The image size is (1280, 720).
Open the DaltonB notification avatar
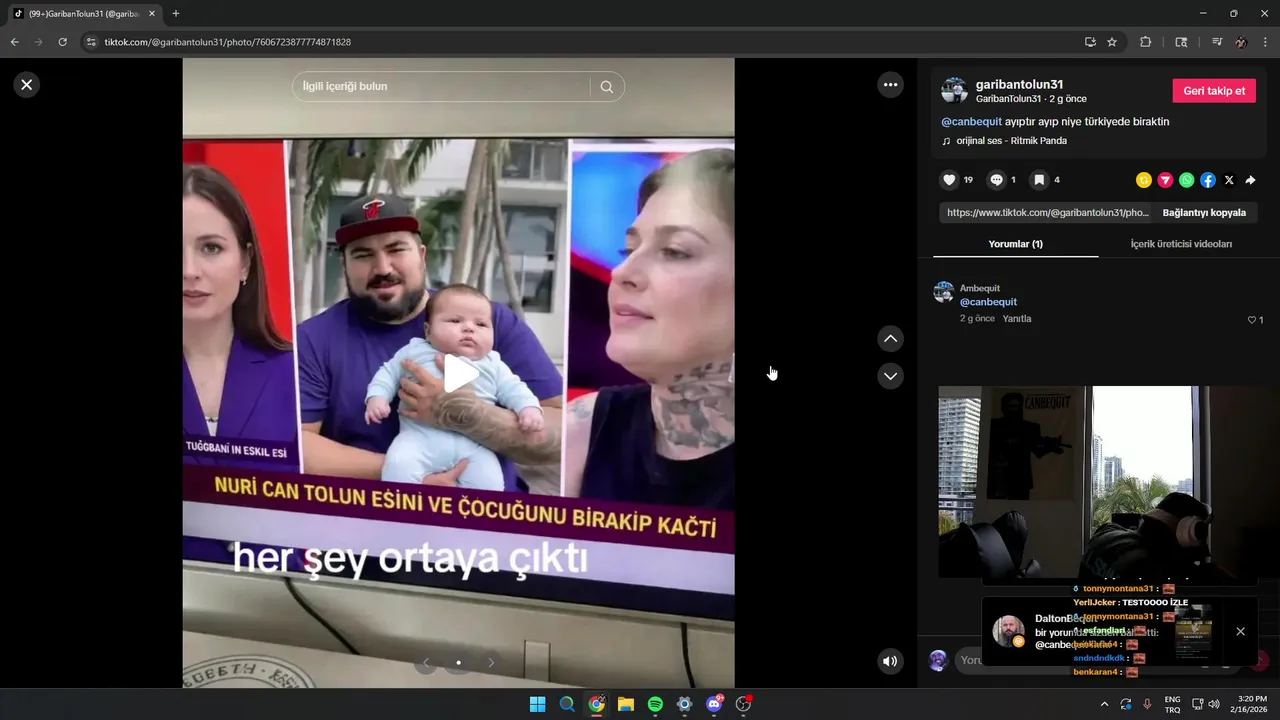(x=1008, y=631)
